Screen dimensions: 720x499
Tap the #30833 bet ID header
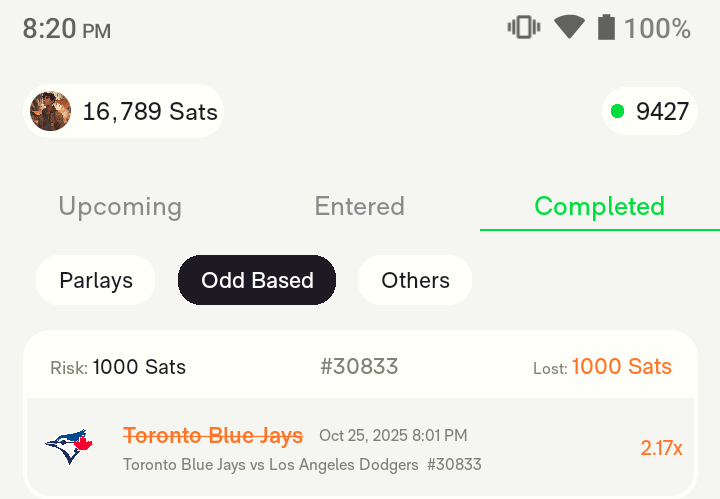(x=359, y=367)
